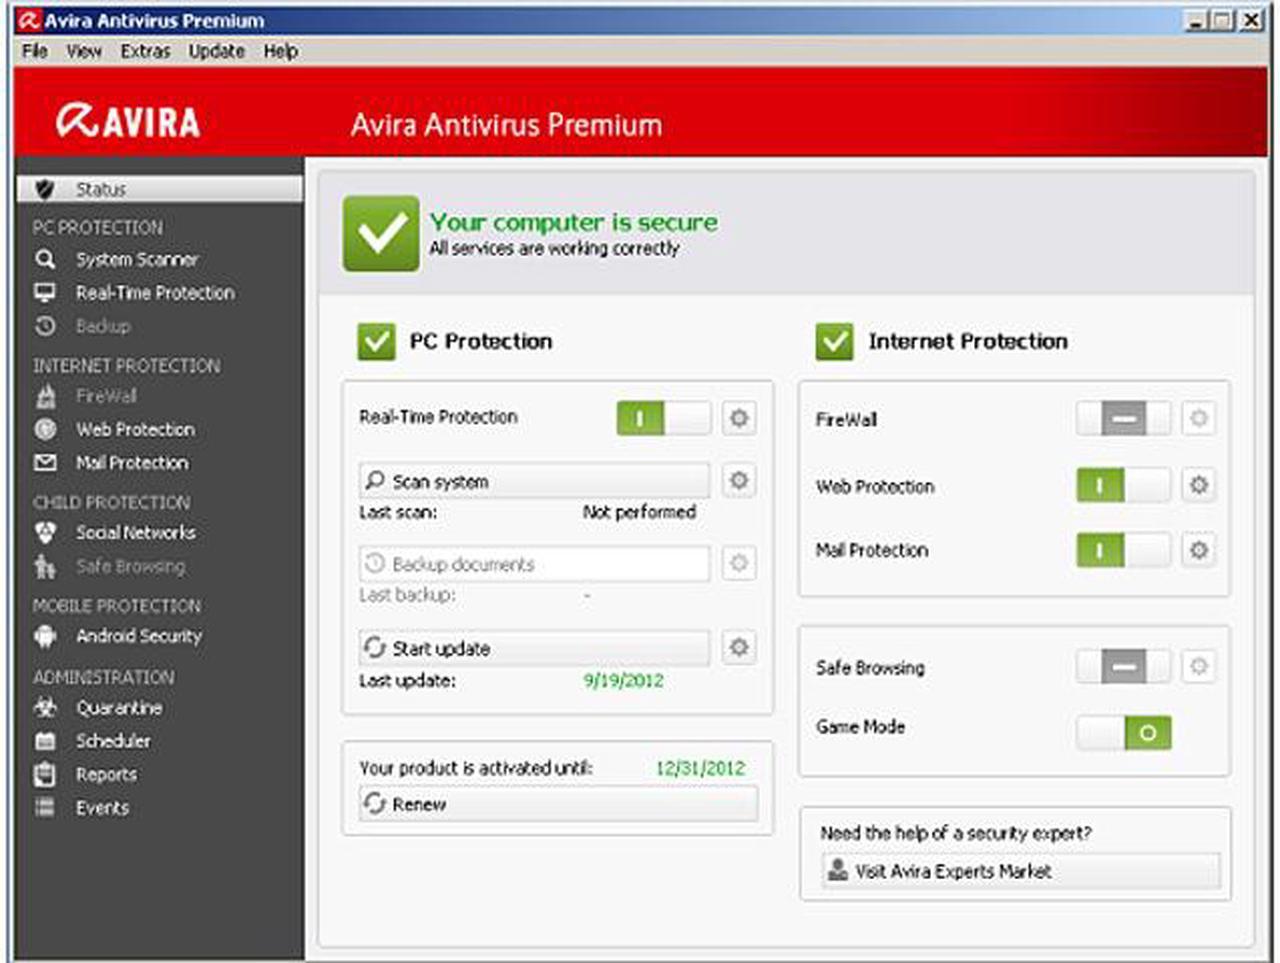
Task: Open the View menu
Action: (84, 51)
